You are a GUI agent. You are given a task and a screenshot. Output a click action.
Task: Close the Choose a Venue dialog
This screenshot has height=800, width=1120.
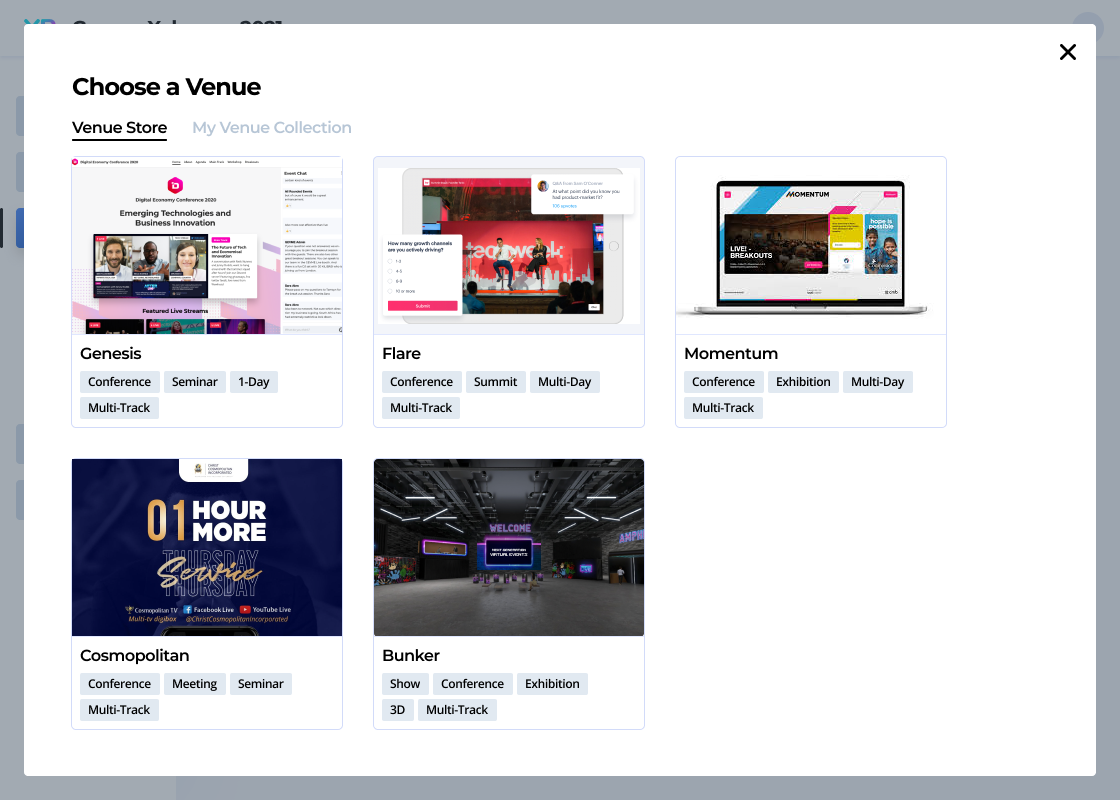pyautogui.click(x=1067, y=52)
